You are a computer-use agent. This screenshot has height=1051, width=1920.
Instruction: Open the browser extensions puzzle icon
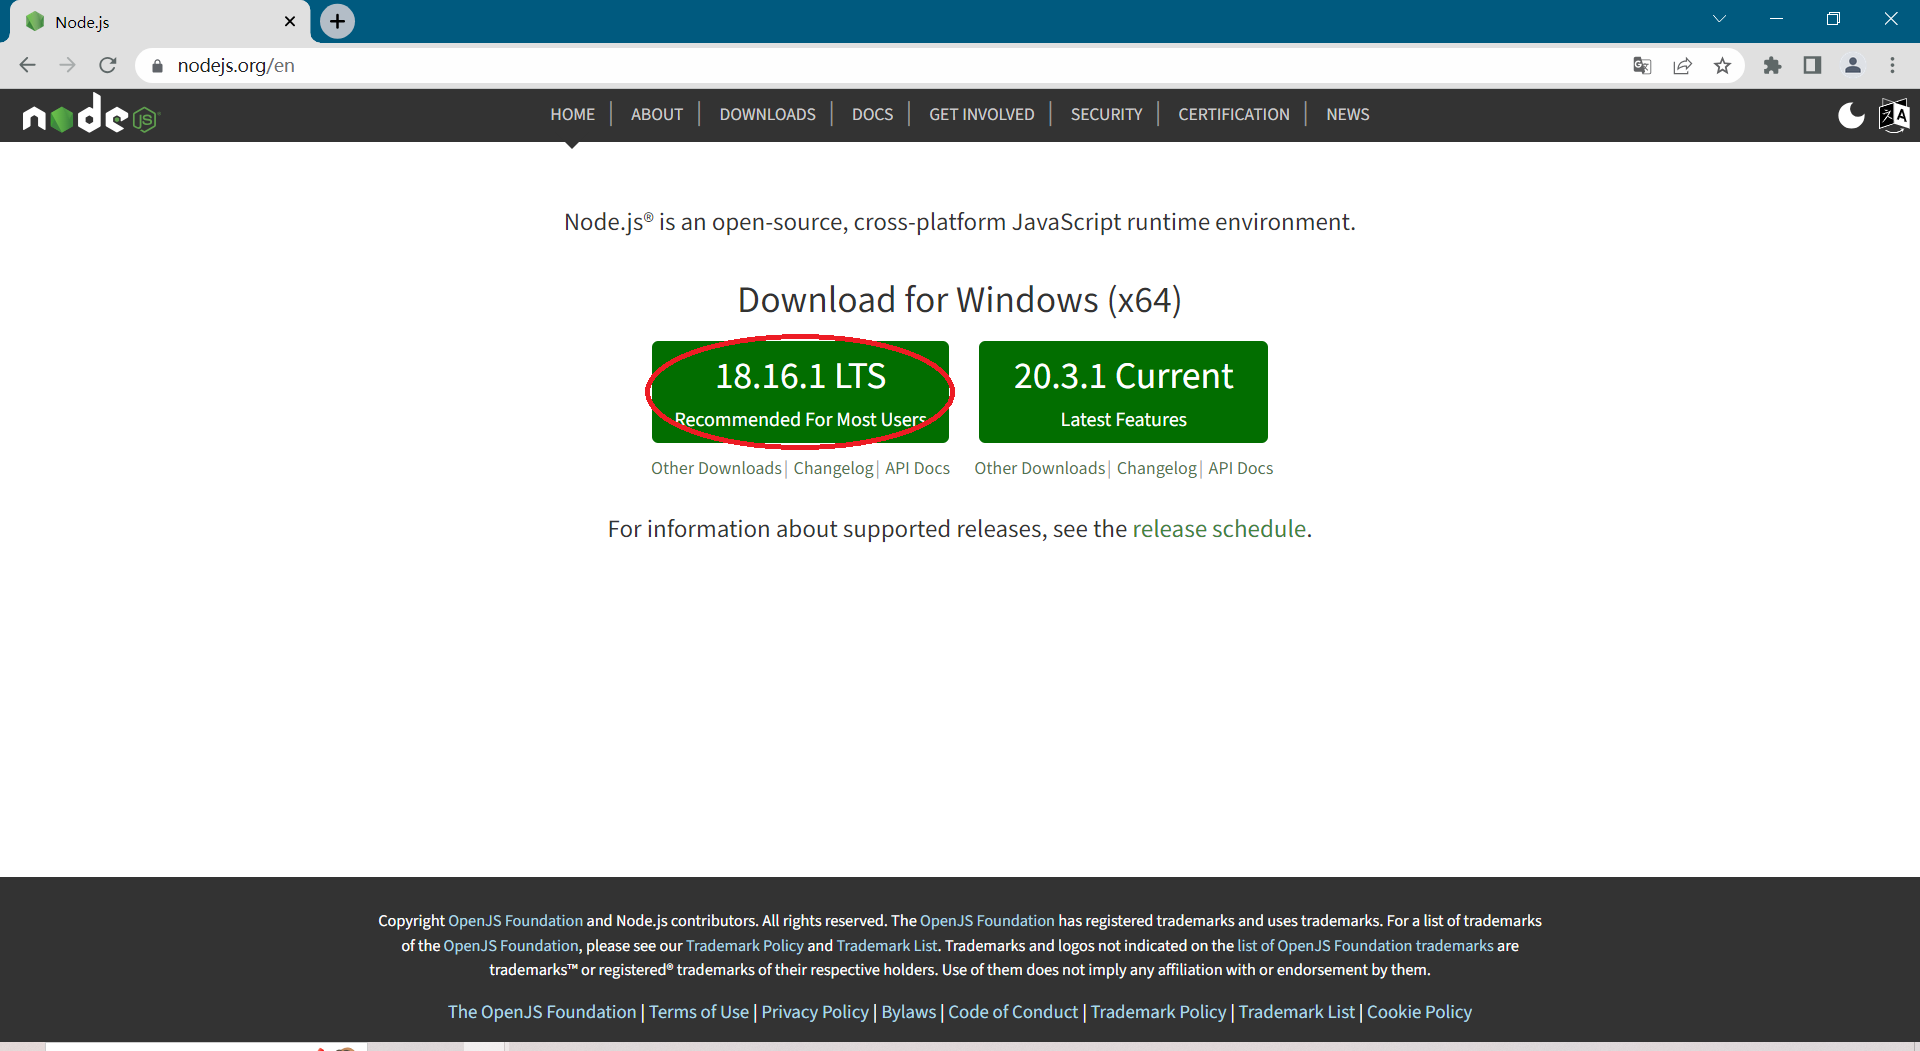(x=1772, y=66)
